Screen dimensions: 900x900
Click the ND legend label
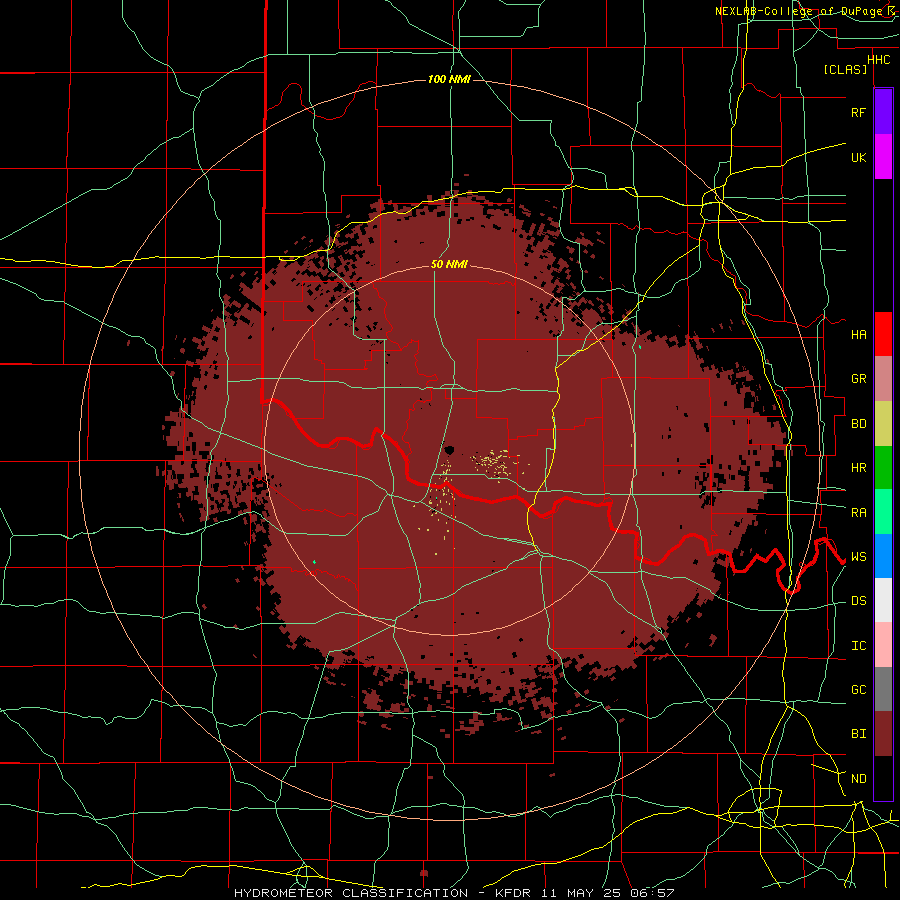tap(858, 779)
